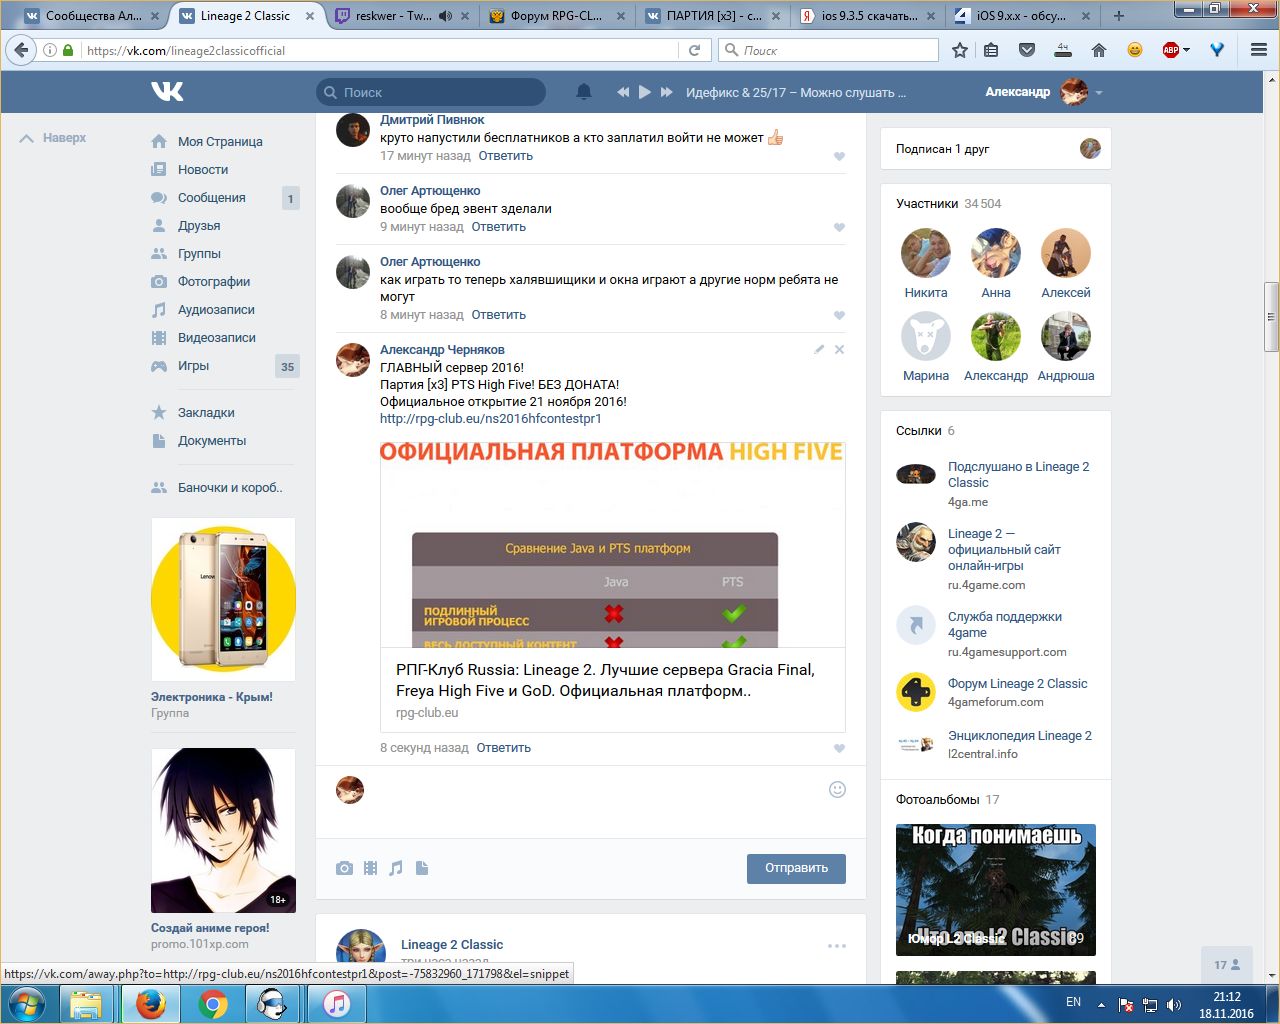Go back with browser back arrow
Viewport: 1280px width, 1024px height.
(22, 50)
